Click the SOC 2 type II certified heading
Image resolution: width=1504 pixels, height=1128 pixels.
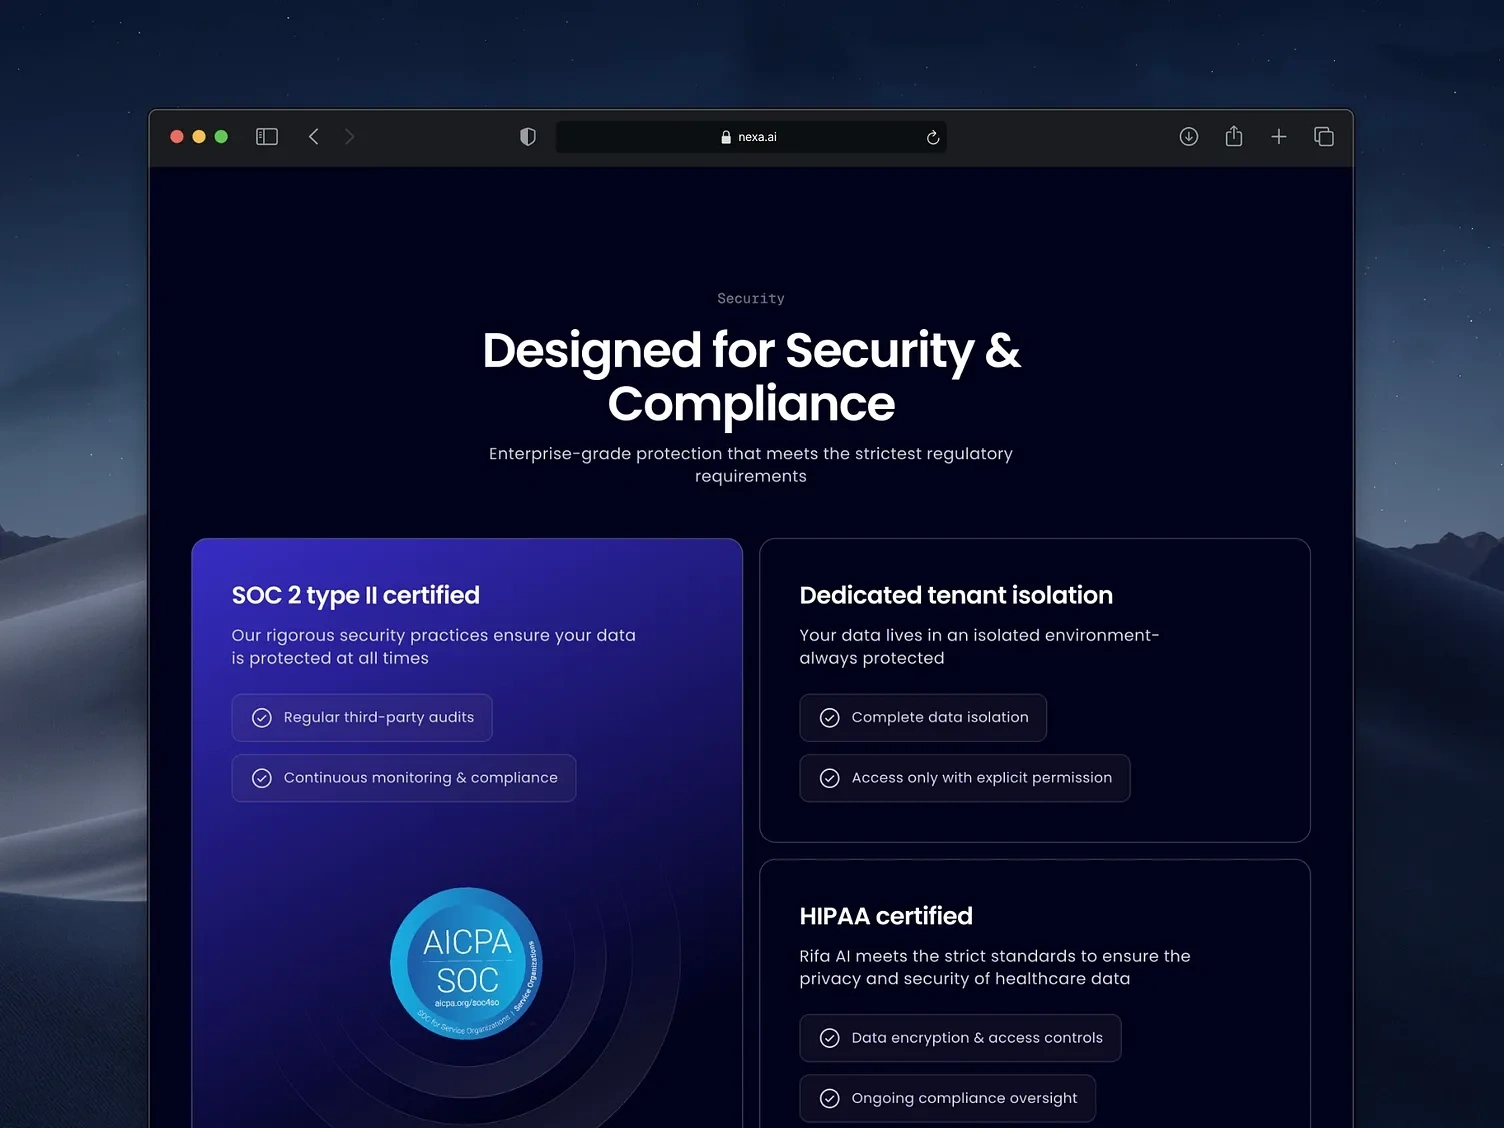(356, 596)
